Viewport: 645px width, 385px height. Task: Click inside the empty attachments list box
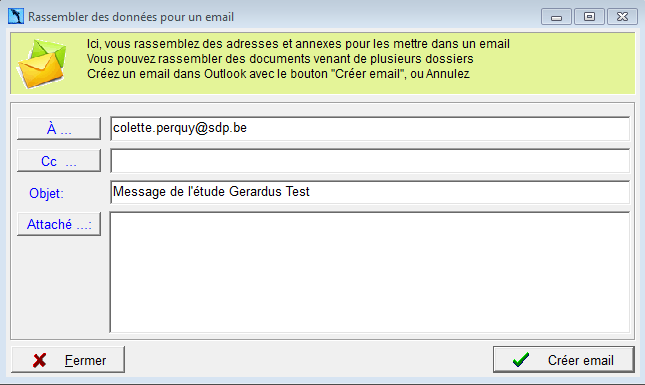[x=370, y=272]
